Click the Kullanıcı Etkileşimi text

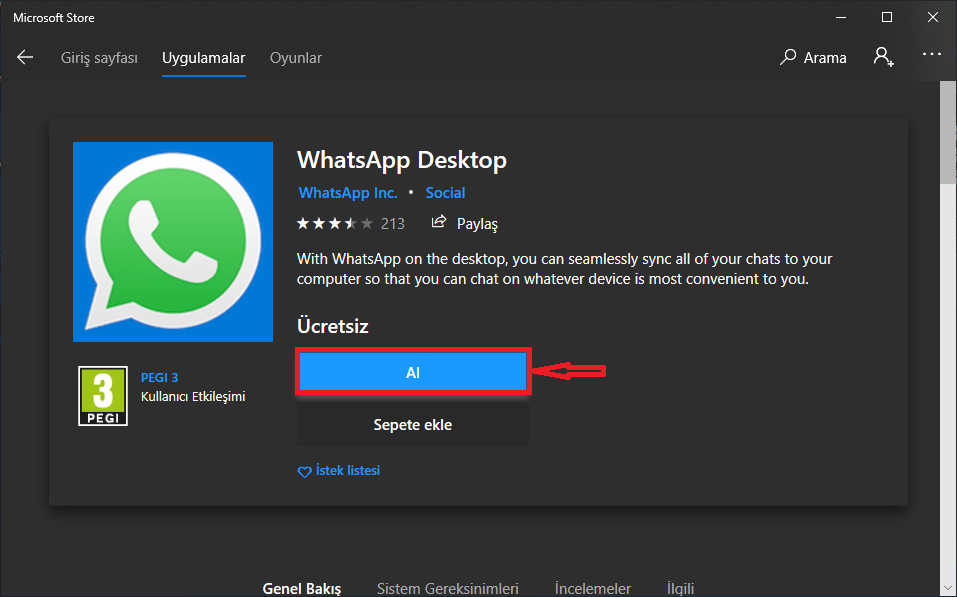(193, 397)
